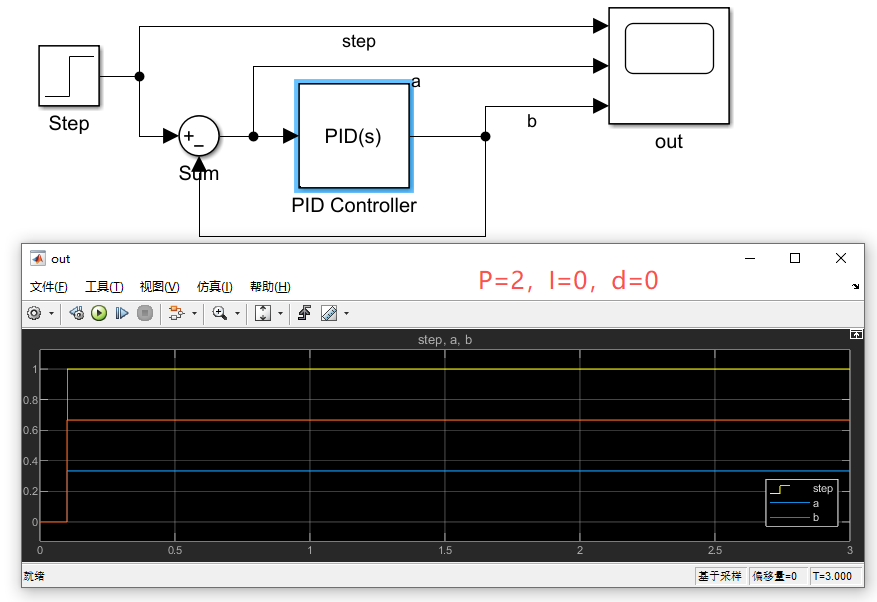Viewport: 877px width, 602px height.
Task: Click the MATLAB icon in out window title
Action: coord(38,258)
